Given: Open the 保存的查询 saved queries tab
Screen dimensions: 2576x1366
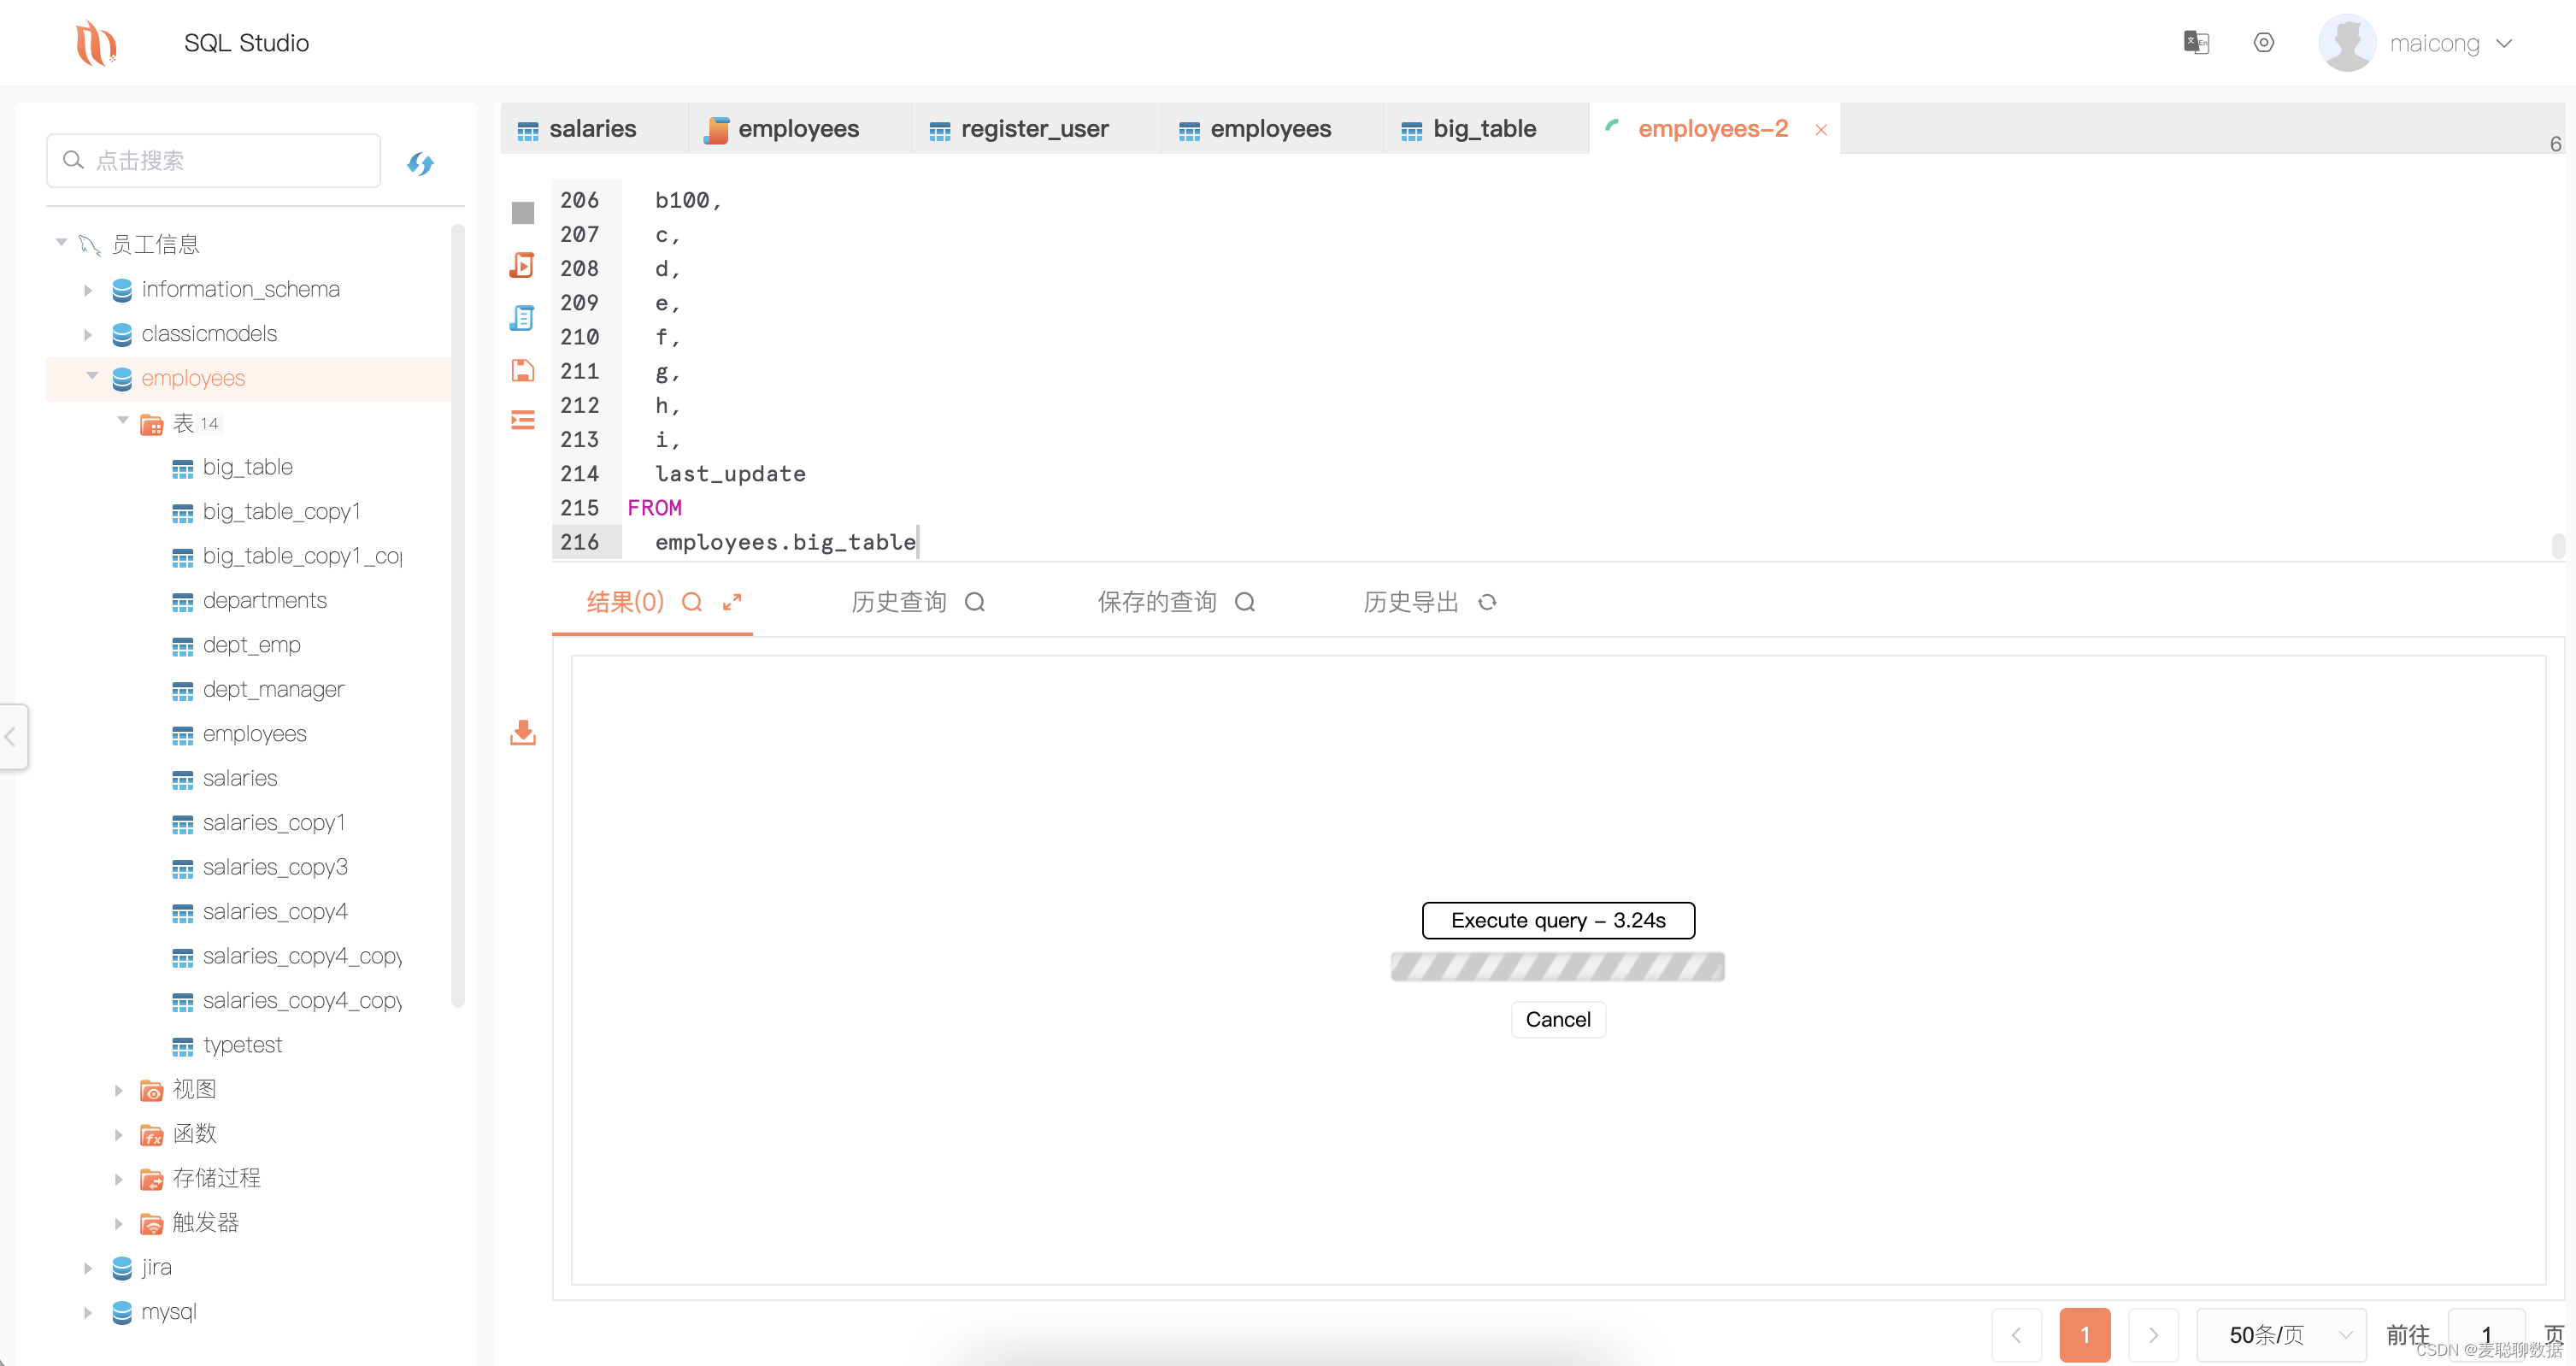Looking at the screenshot, I should tap(1157, 602).
